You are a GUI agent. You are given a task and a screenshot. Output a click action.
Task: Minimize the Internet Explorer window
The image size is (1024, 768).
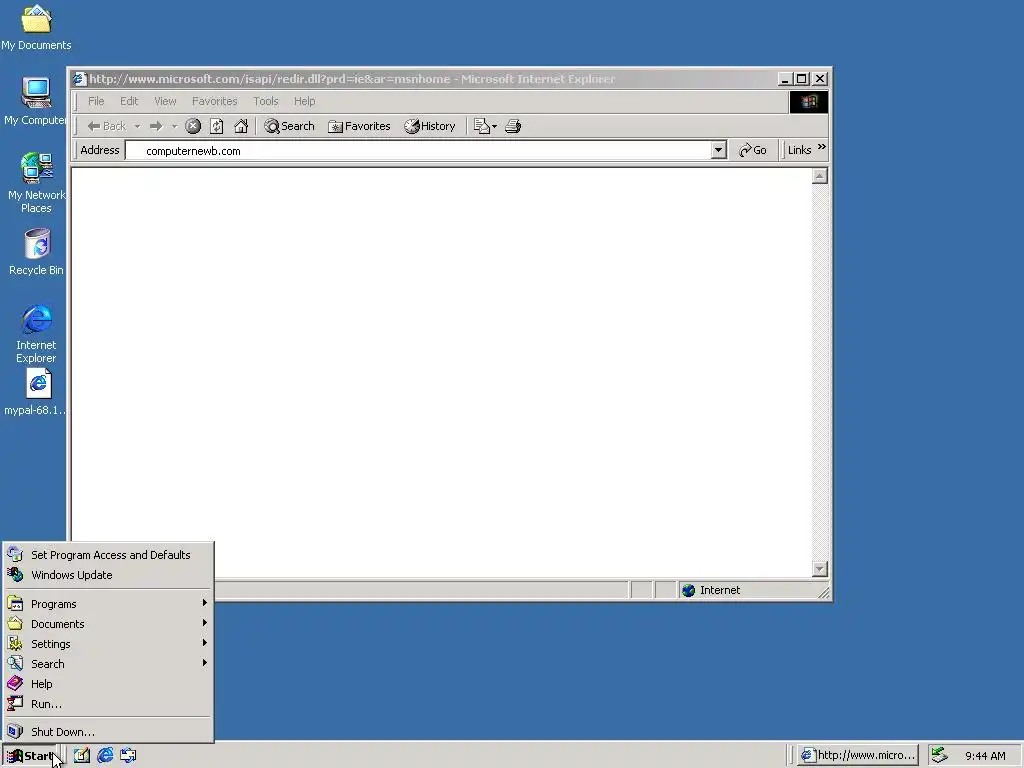(786, 79)
